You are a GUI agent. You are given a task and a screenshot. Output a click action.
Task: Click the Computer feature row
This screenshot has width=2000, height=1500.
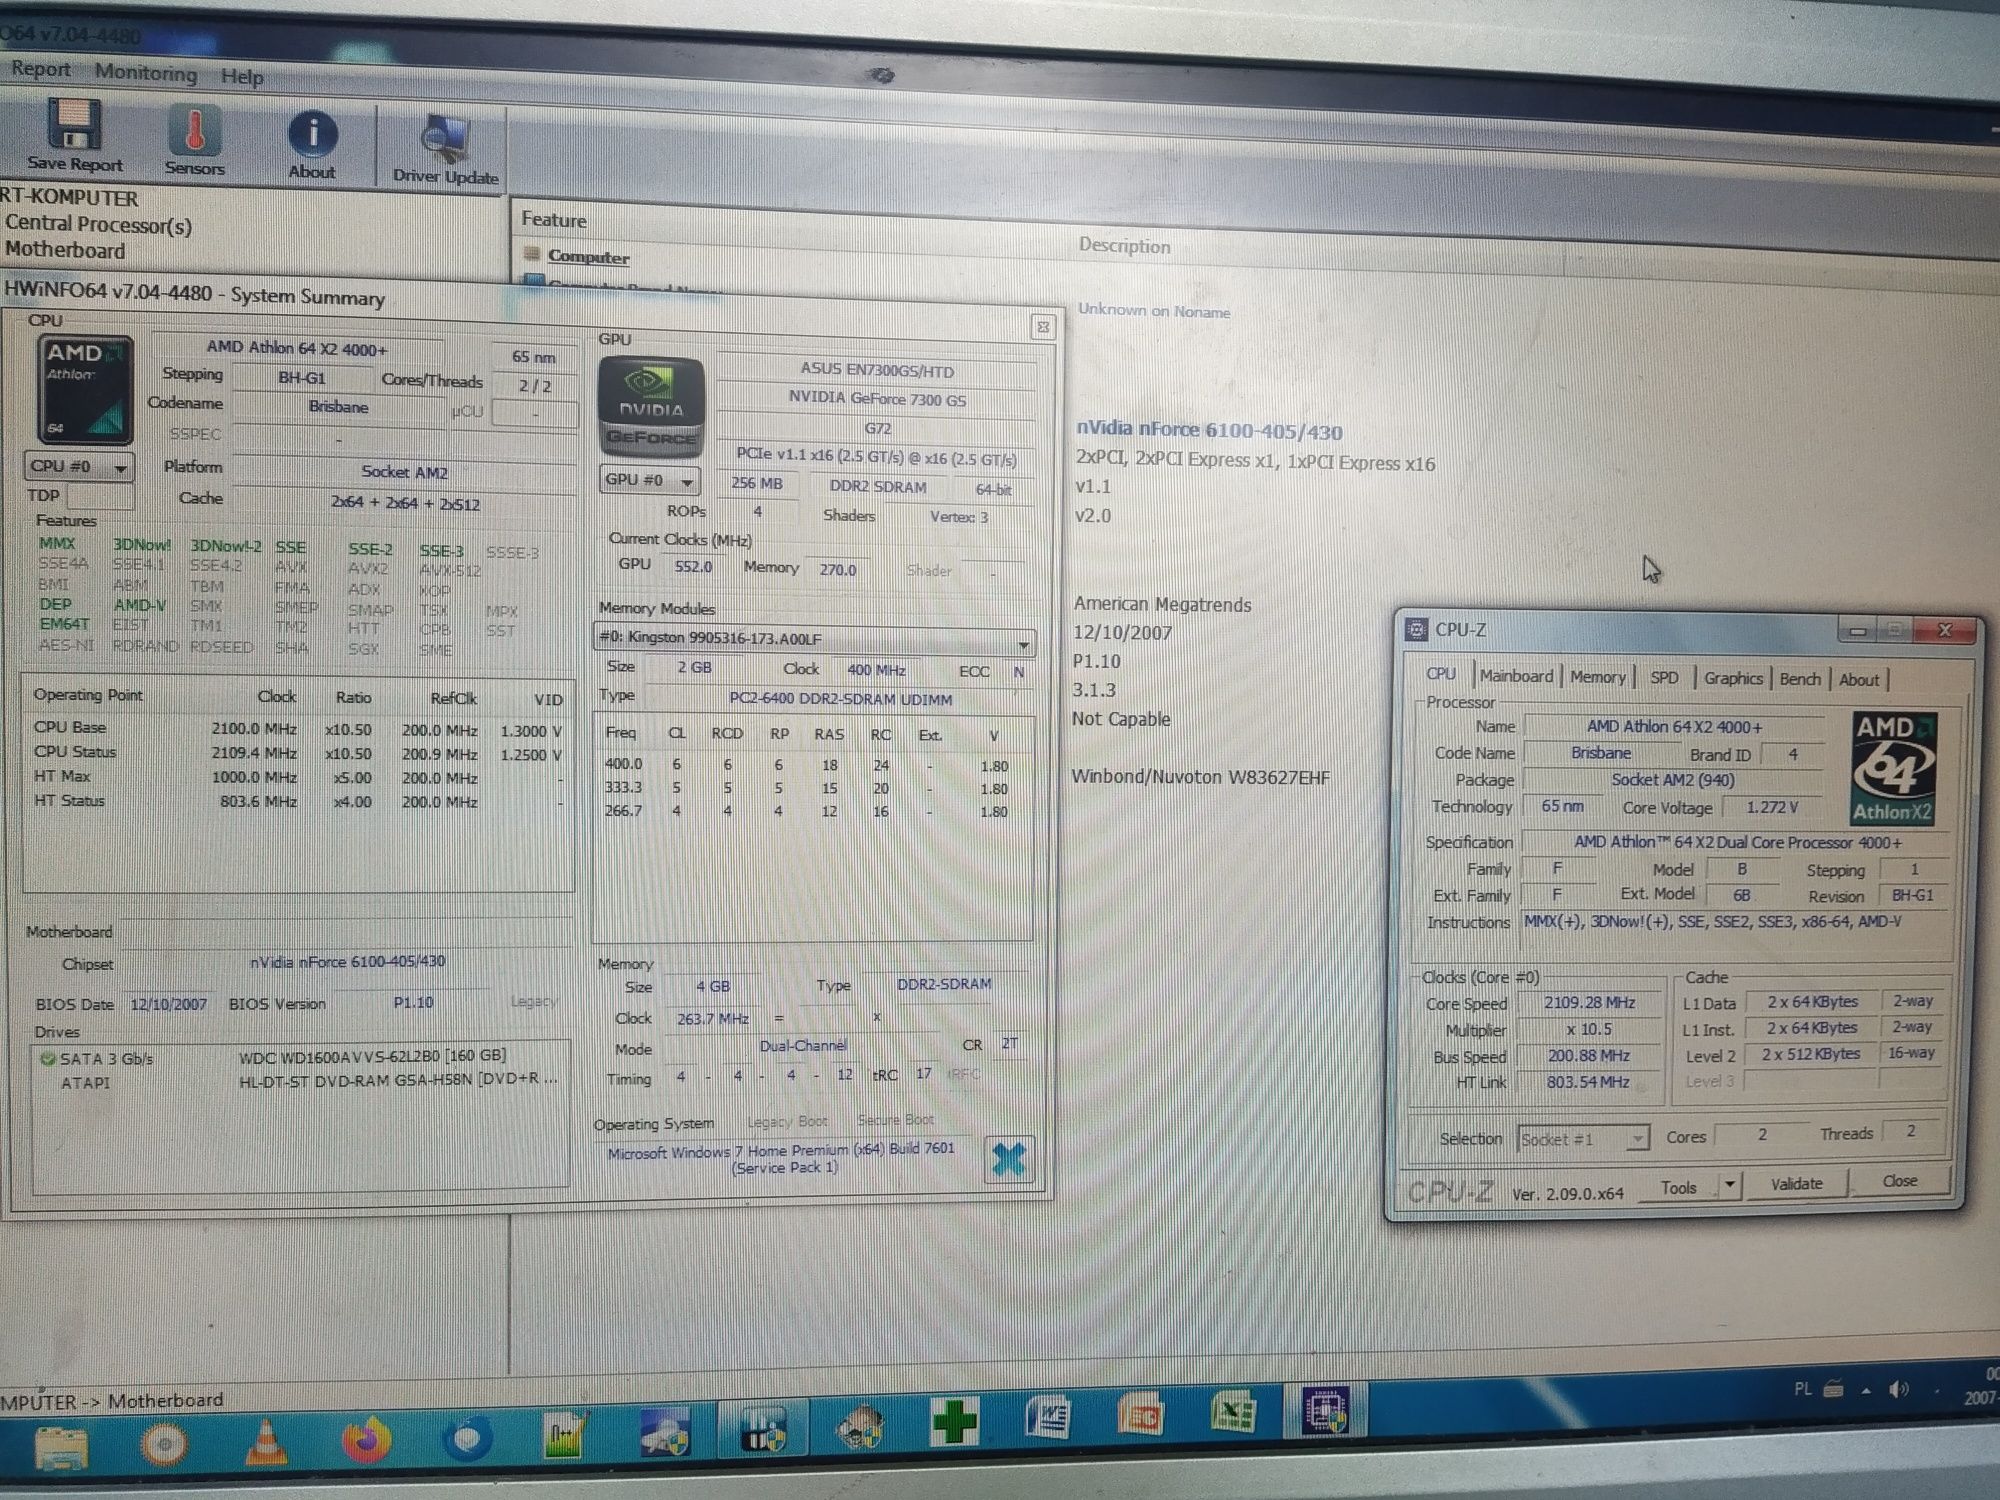[x=588, y=256]
